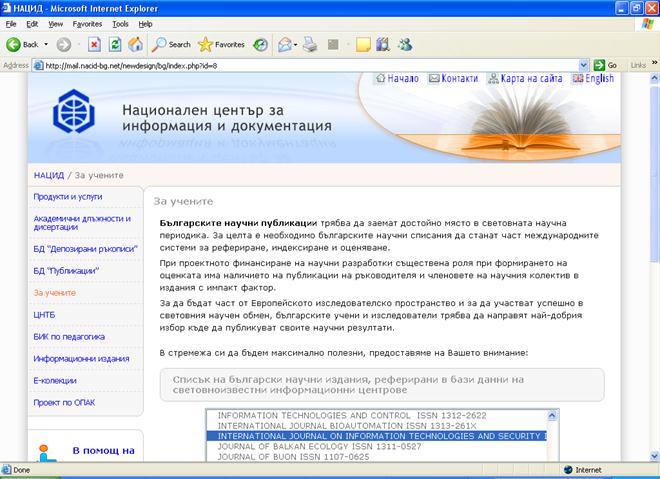Refresh the page using the toolbar icon

114,44
